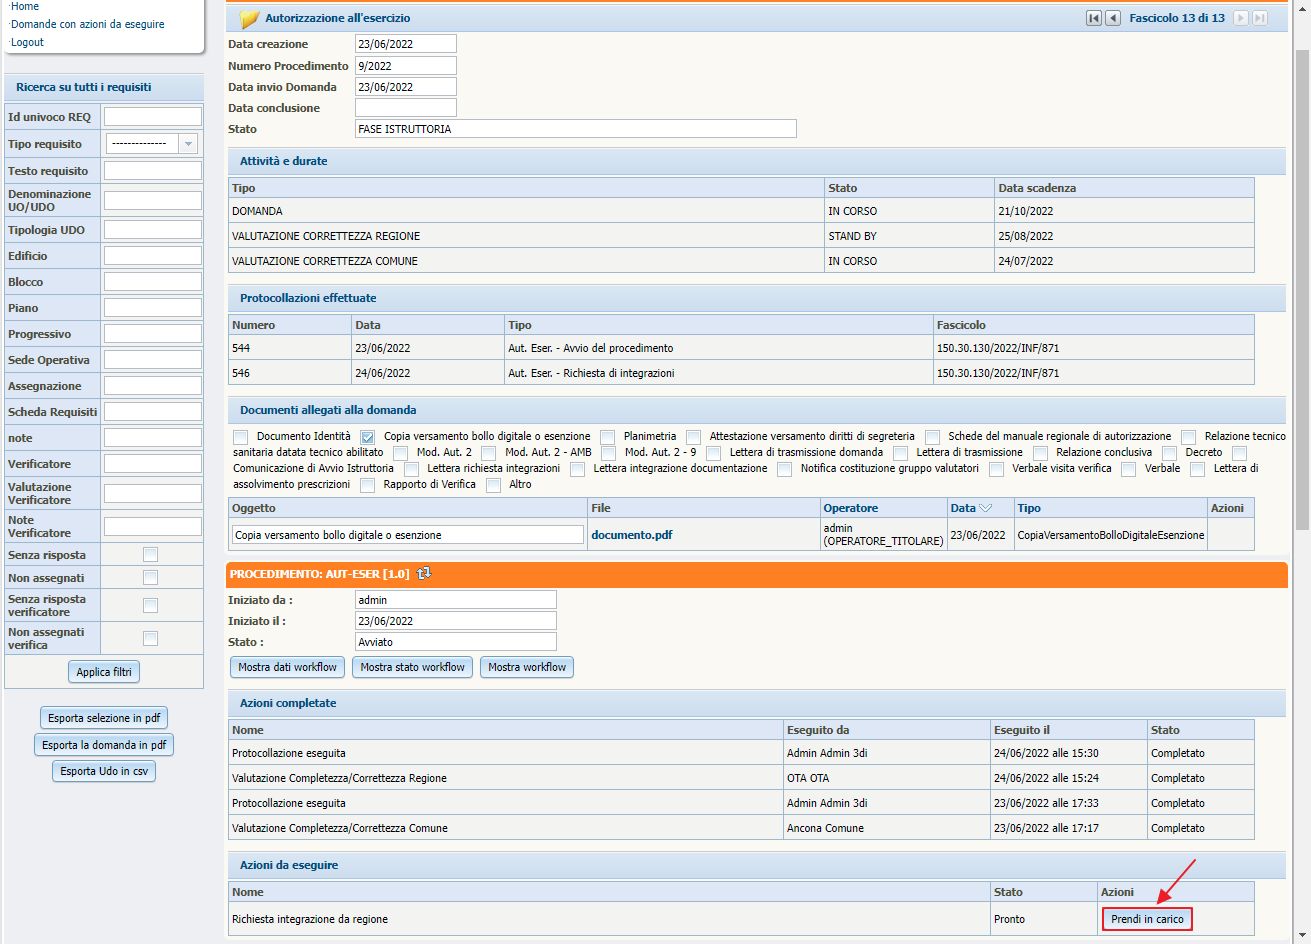The height and width of the screenshot is (944, 1311).
Task: Tick the Non assegnati checkbox
Action: [x=150, y=578]
